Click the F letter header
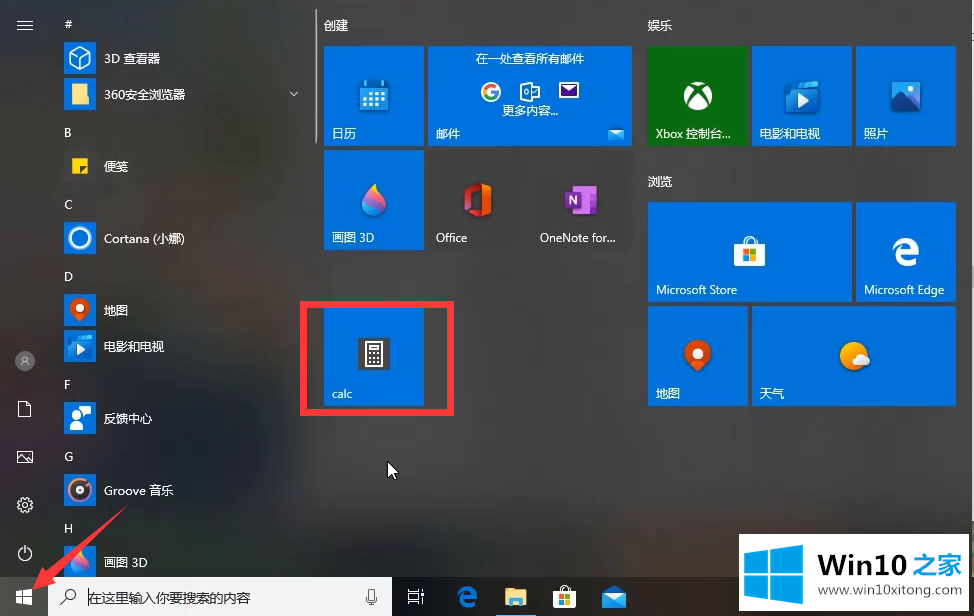The height and width of the screenshot is (616, 974). 67,384
